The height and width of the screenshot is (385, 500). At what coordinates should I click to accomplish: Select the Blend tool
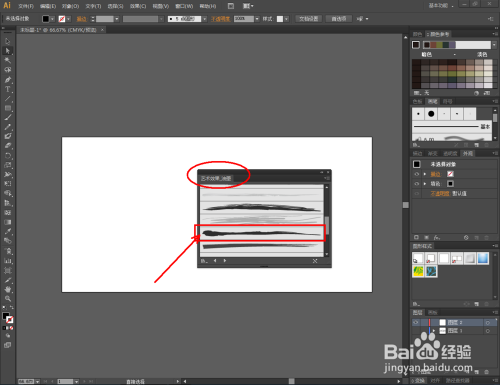(x=7, y=241)
